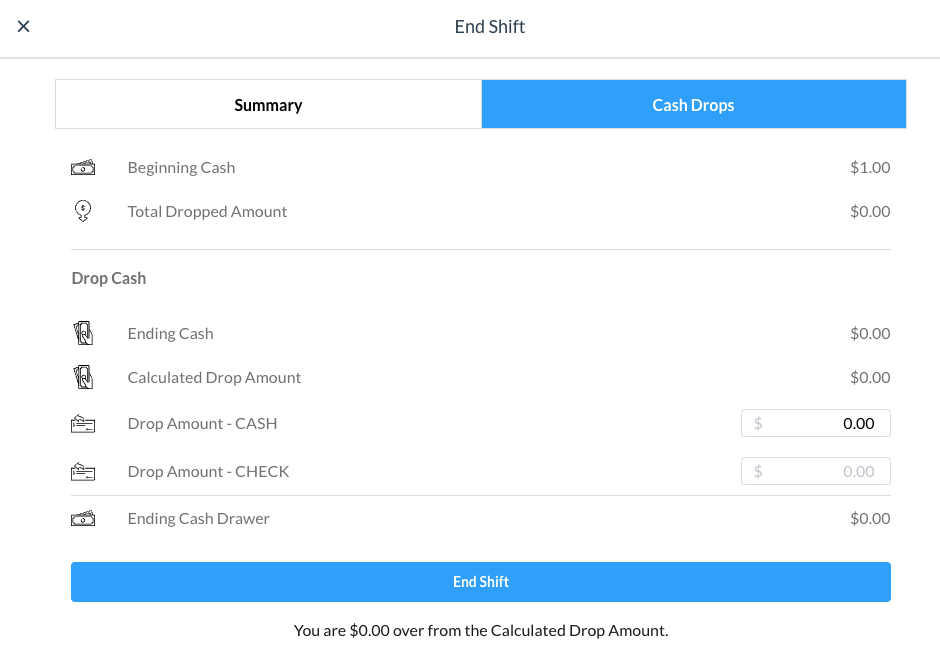Click the Total Dropped Amount pin icon
Image resolution: width=940 pixels, height=650 pixels.
tap(83, 211)
